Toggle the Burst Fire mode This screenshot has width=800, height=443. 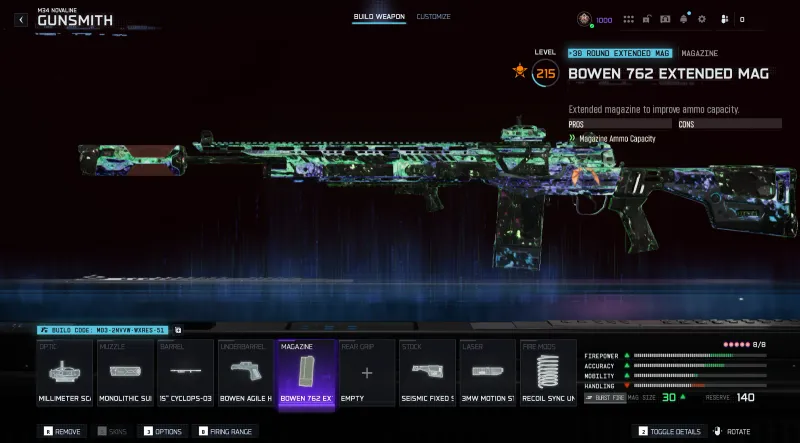pyautogui.click(x=605, y=398)
